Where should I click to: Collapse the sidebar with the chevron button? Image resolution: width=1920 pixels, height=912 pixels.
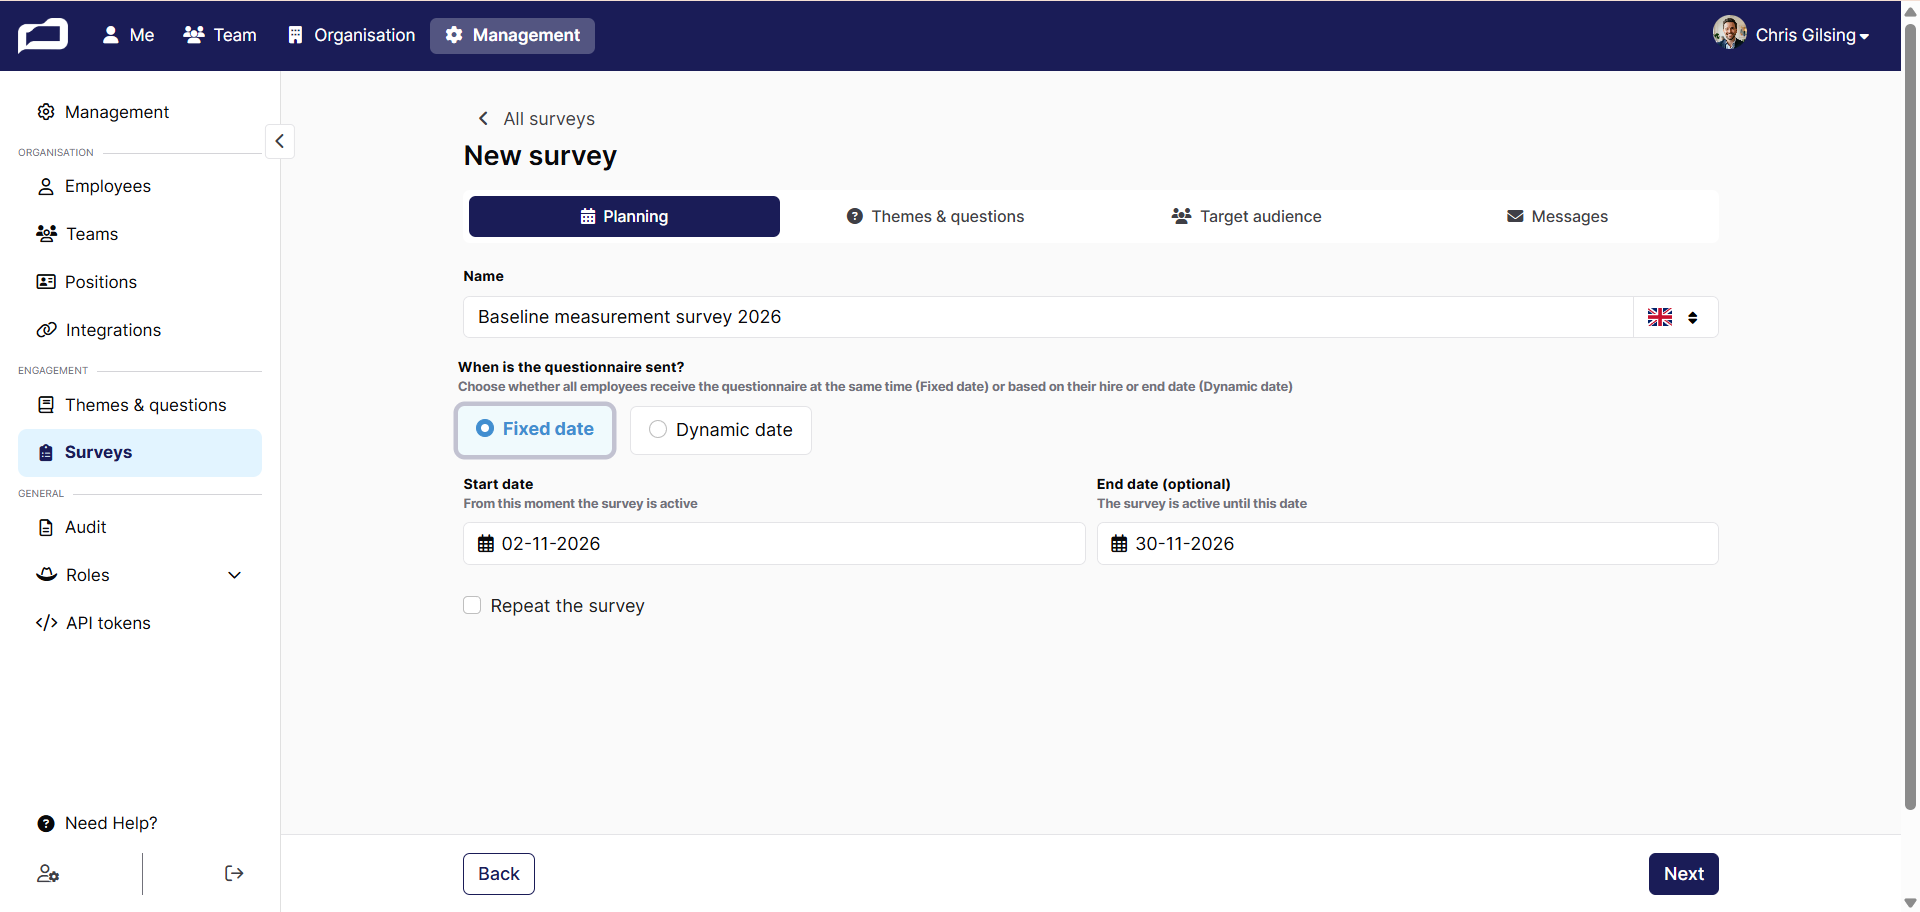[280, 141]
